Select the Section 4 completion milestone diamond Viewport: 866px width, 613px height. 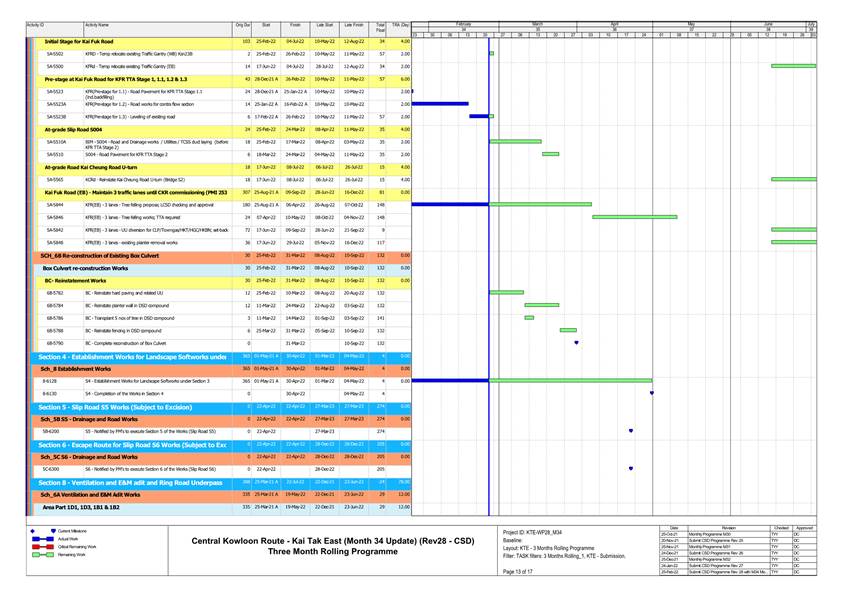651,393
